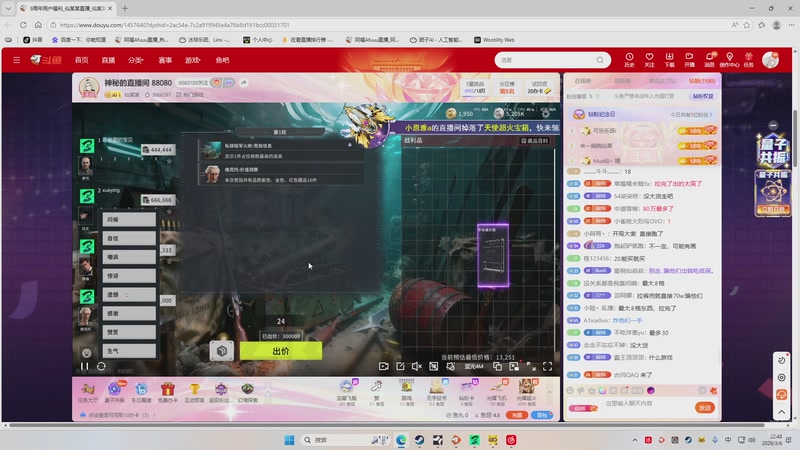Viewport: 800px width, 450px height.
Task: Click the smiley emote icon in game
Action: click(87, 353)
